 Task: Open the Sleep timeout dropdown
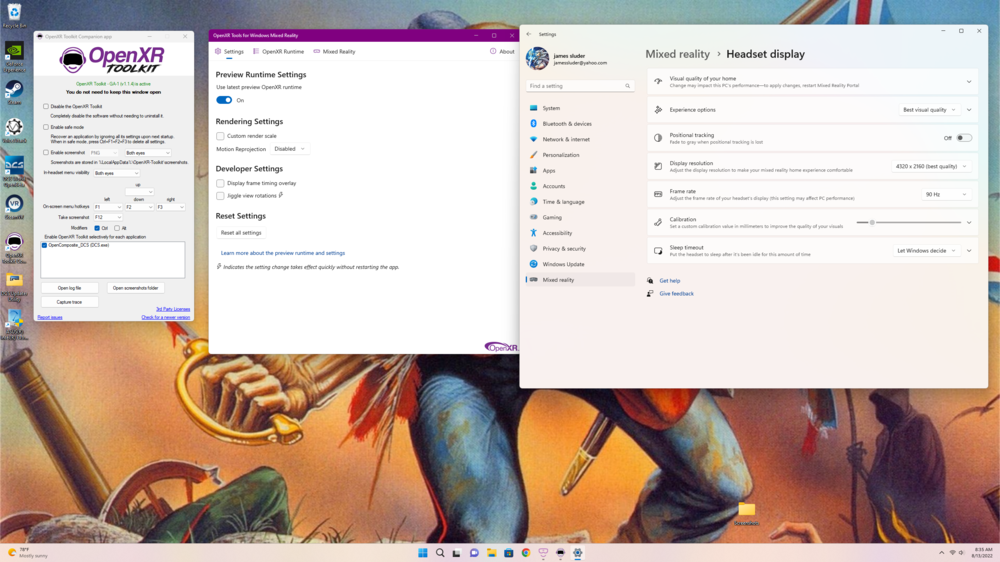pos(926,251)
